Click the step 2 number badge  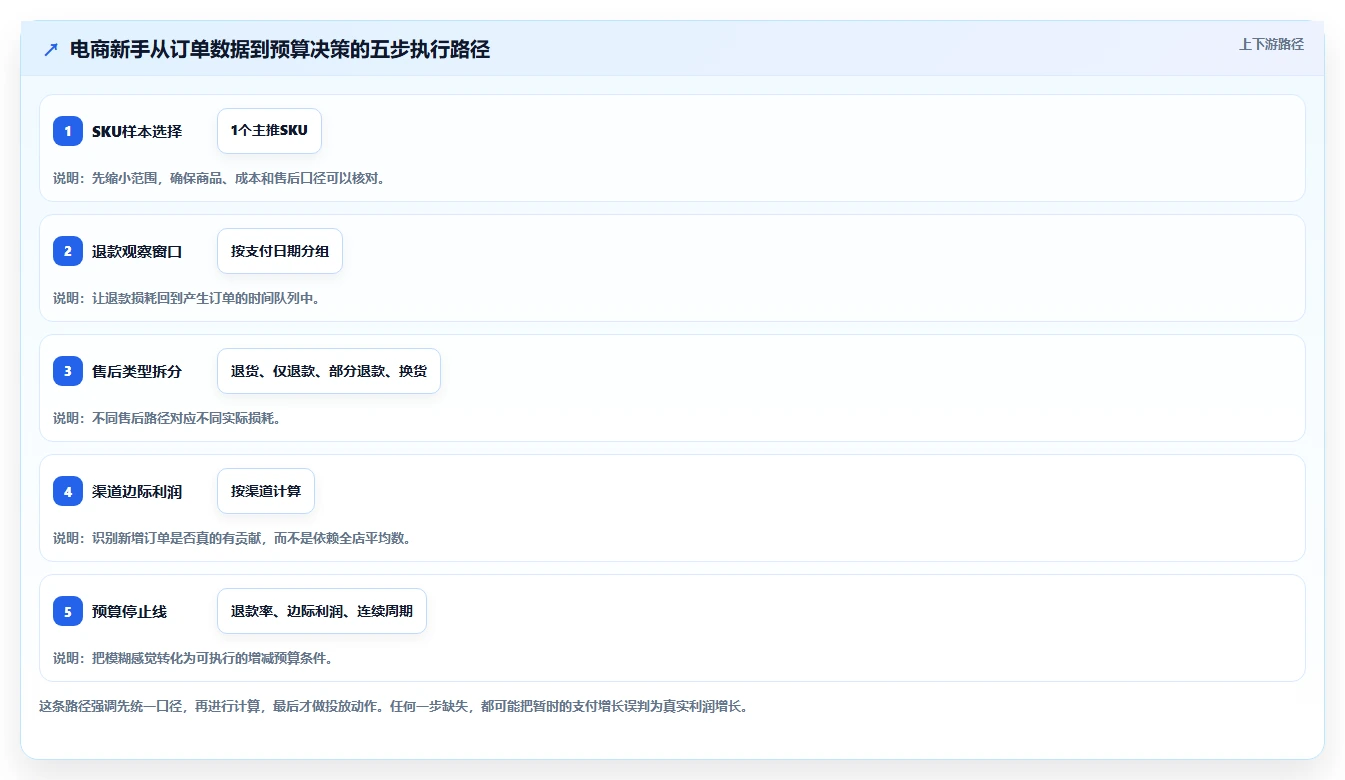click(68, 251)
